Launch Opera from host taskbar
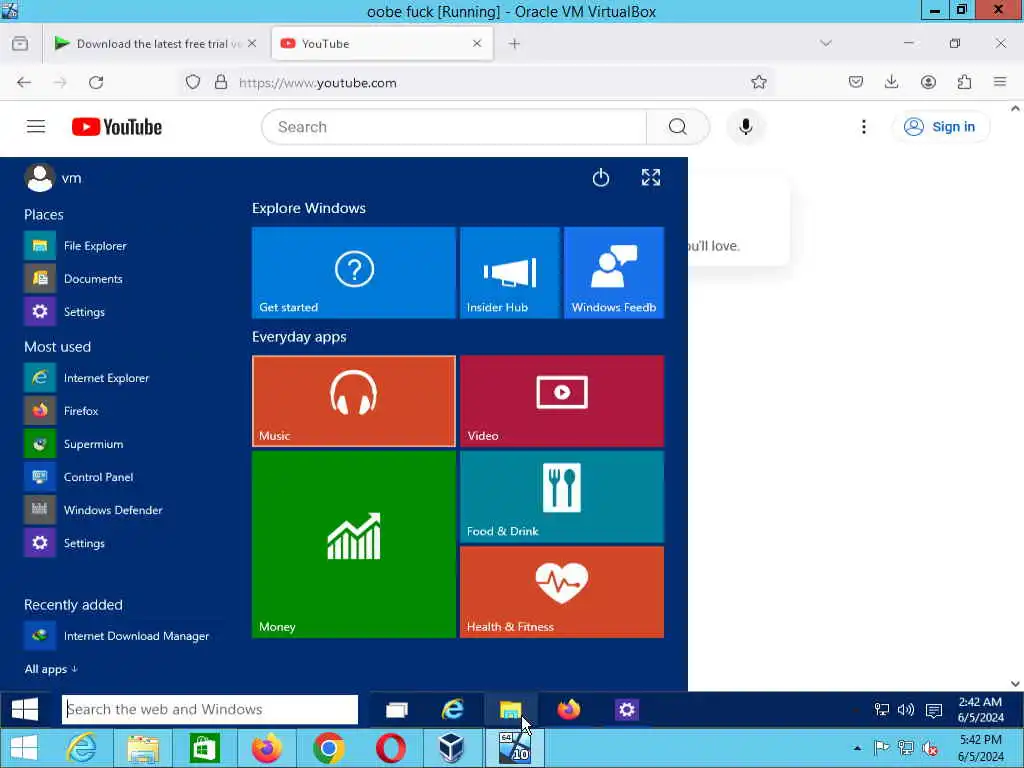Viewport: 1024px width, 768px height. [x=391, y=748]
